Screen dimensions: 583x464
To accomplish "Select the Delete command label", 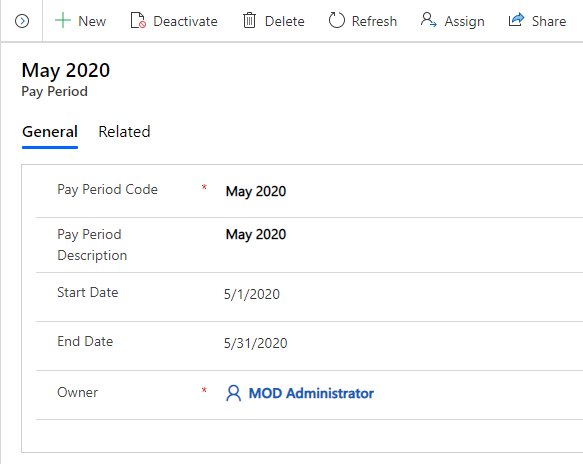I will (284, 21).
